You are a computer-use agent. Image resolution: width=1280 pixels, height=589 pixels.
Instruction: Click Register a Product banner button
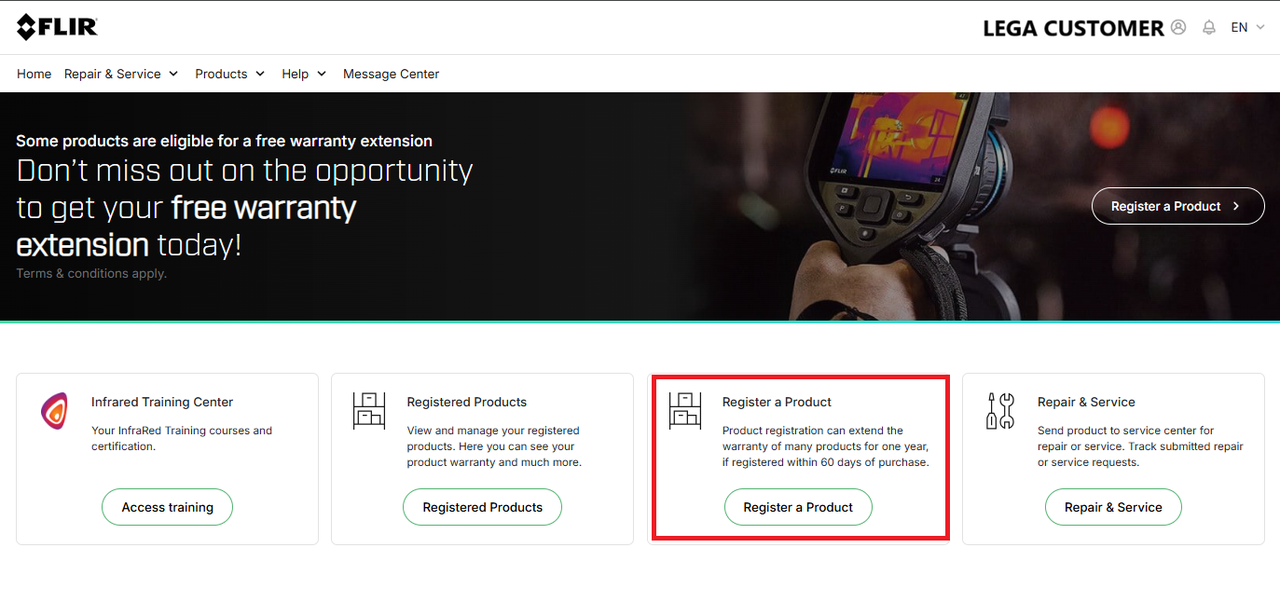[1178, 206]
